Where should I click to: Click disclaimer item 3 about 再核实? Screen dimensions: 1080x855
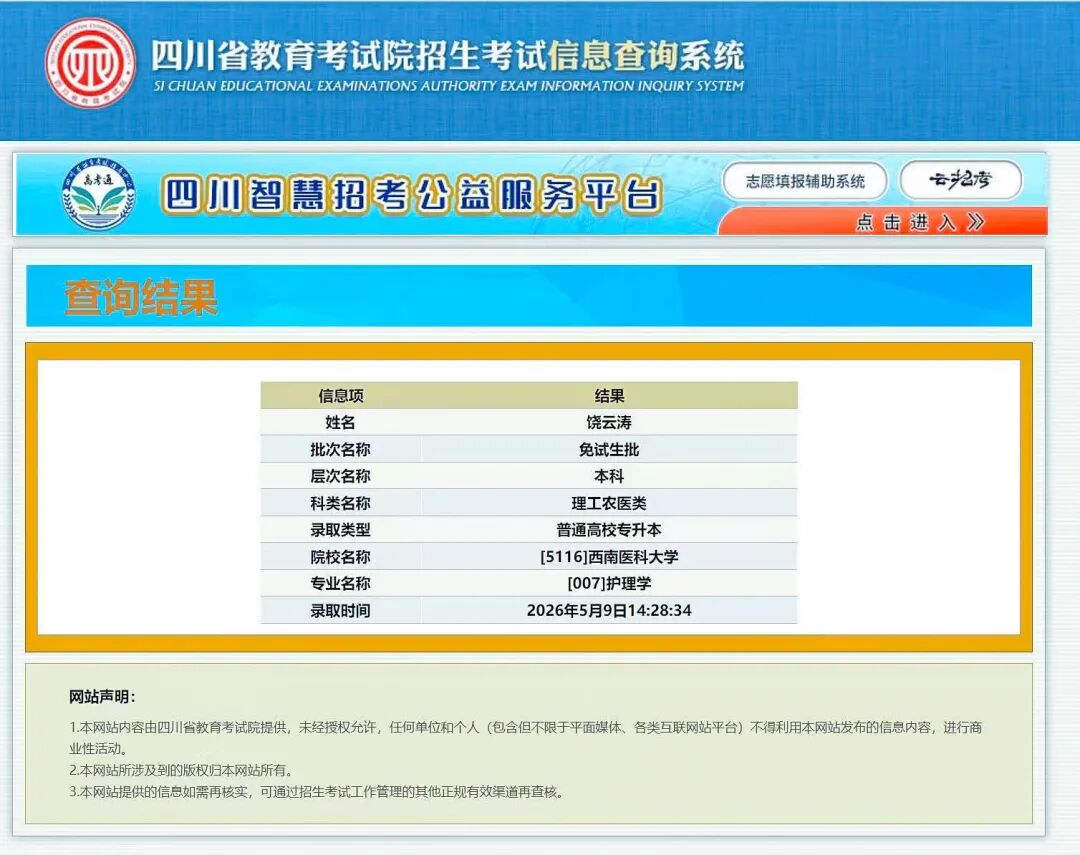click(317, 792)
